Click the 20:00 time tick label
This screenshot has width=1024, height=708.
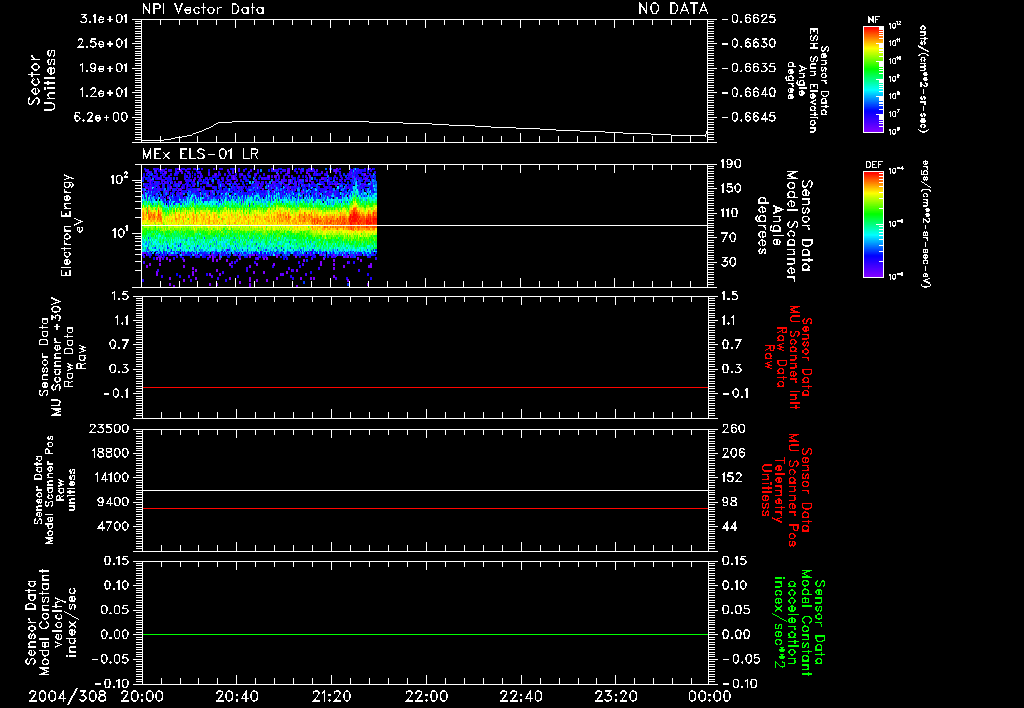point(142,696)
